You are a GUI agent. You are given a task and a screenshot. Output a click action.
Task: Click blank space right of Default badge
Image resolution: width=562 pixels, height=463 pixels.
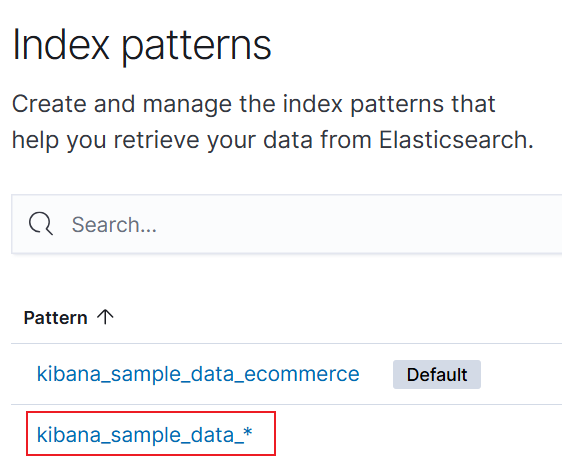pos(521,374)
